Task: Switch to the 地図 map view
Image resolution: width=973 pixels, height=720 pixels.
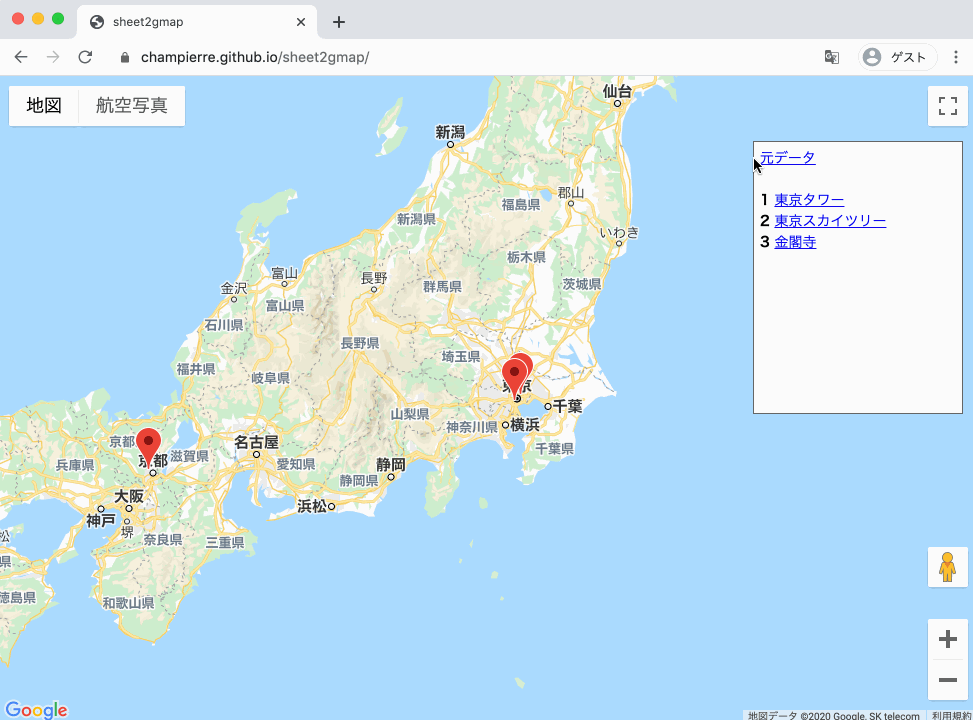Action: 44,106
